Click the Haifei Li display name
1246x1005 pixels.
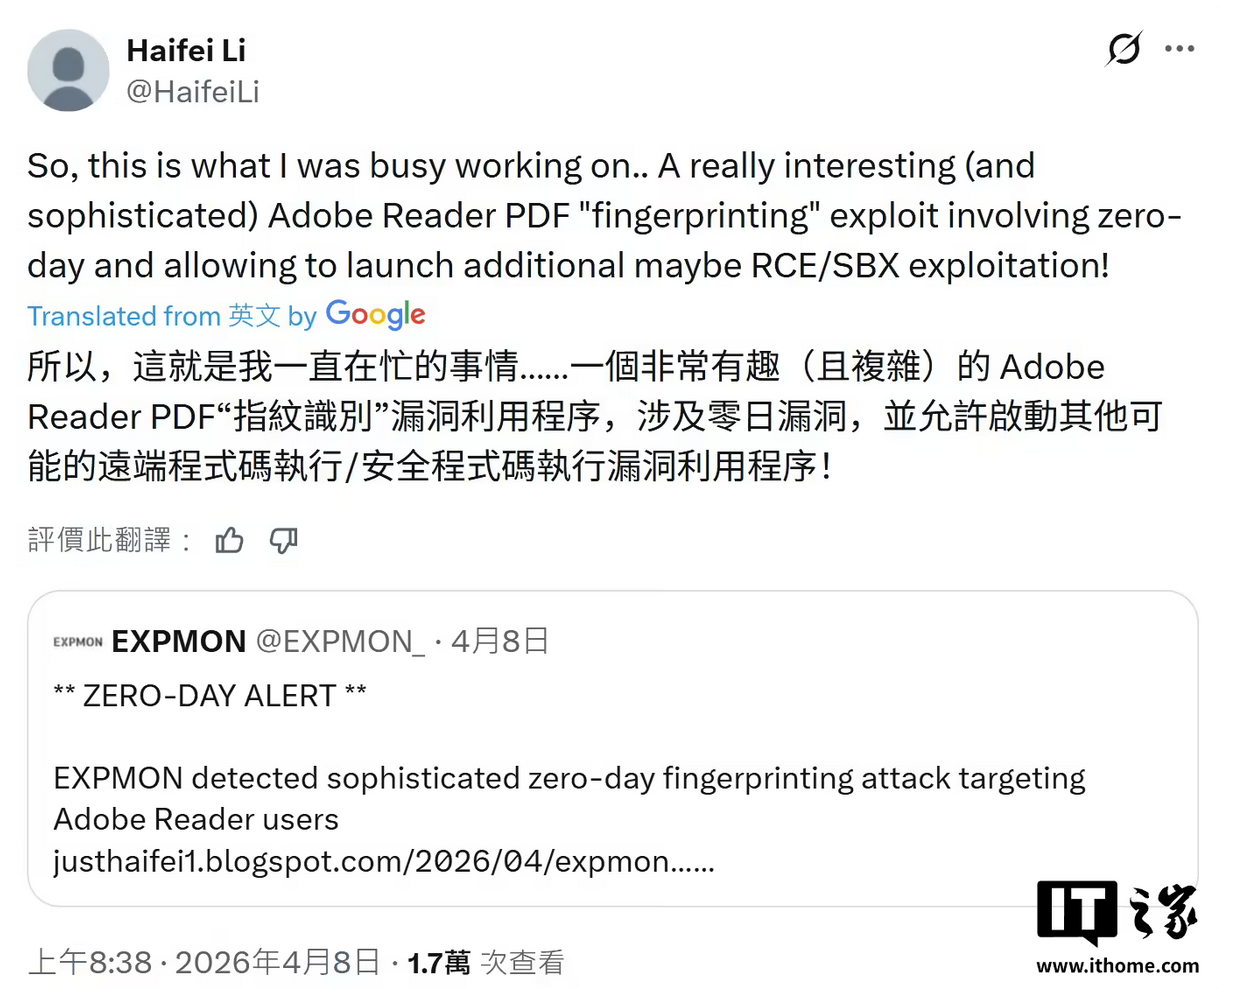click(186, 51)
